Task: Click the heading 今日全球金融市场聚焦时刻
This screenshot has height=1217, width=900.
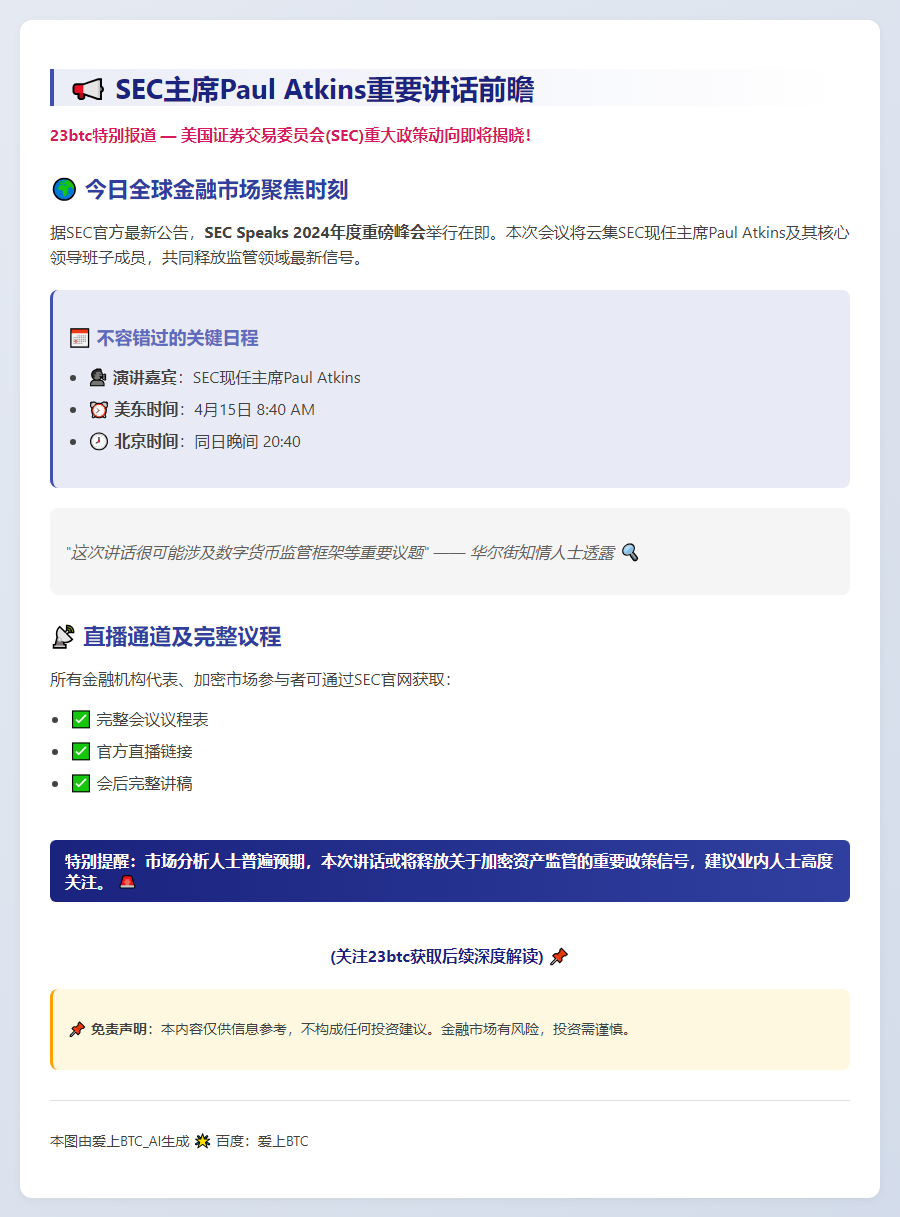Action: pos(216,189)
